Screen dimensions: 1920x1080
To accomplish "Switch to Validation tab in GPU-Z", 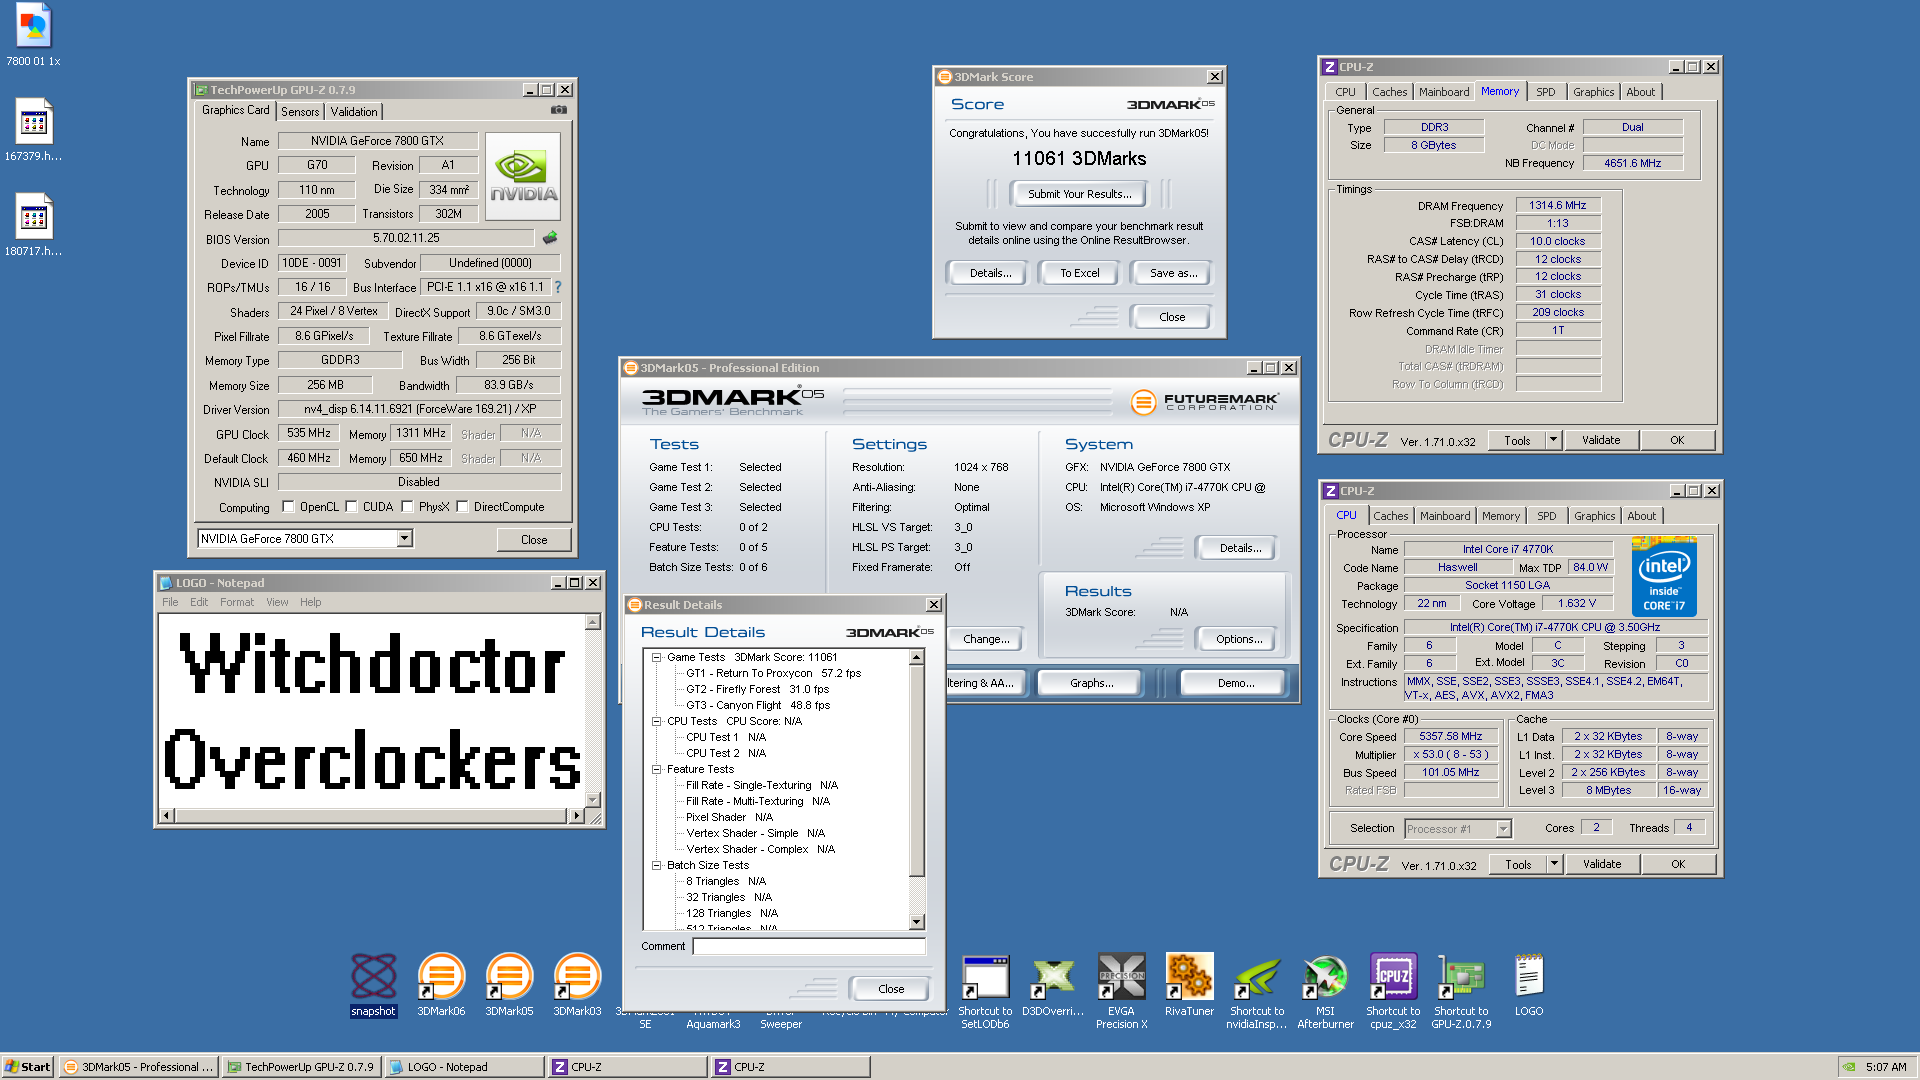I will pos(354,112).
